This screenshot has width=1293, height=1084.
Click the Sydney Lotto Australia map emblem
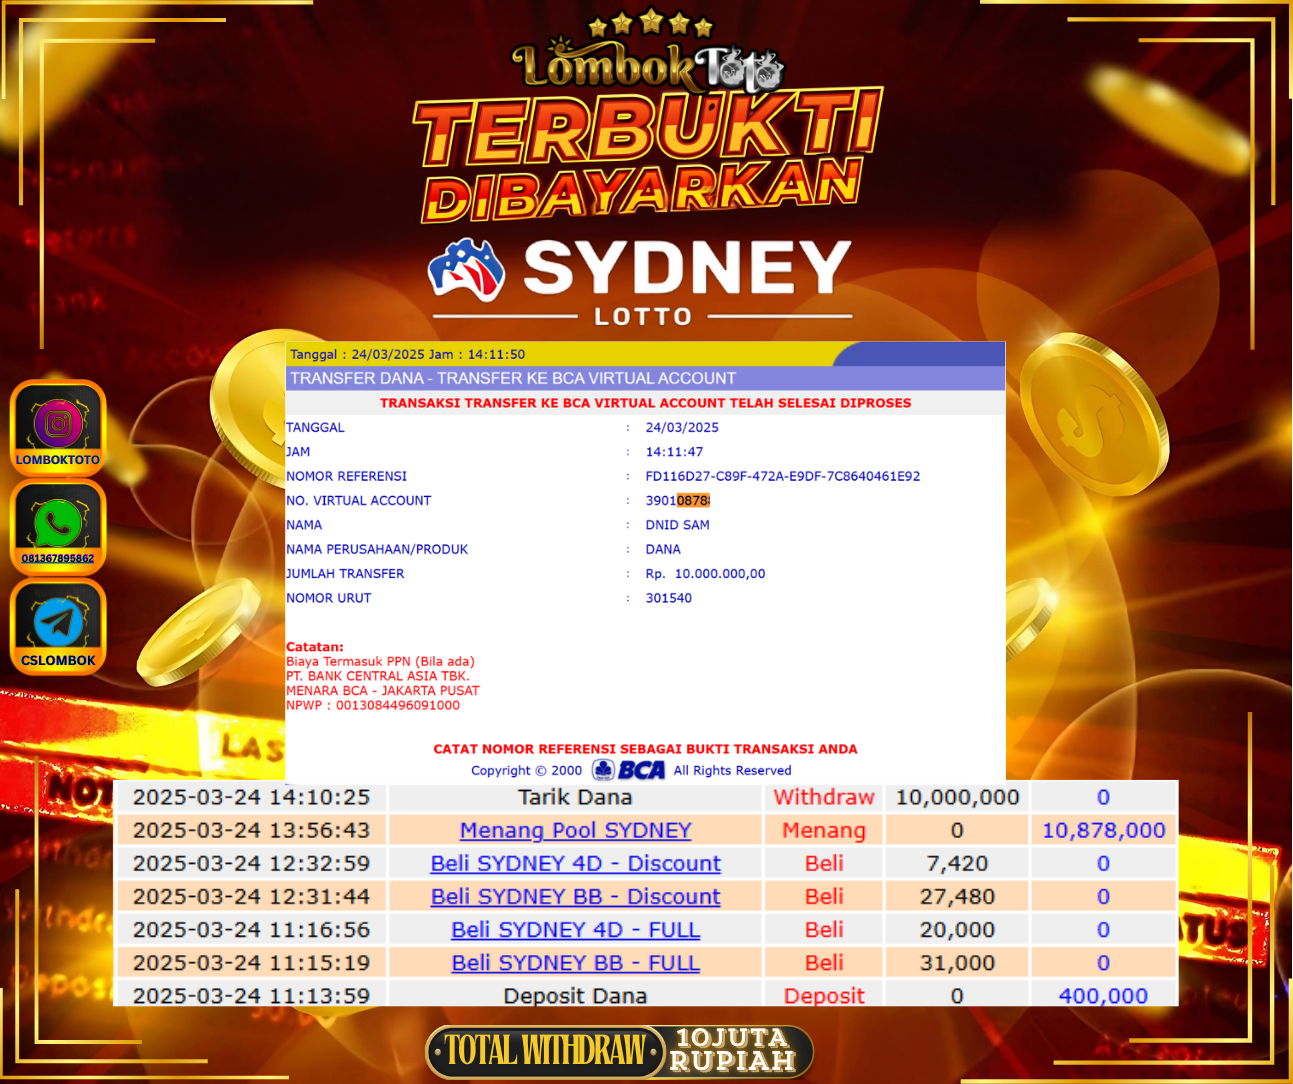[x=466, y=270]
